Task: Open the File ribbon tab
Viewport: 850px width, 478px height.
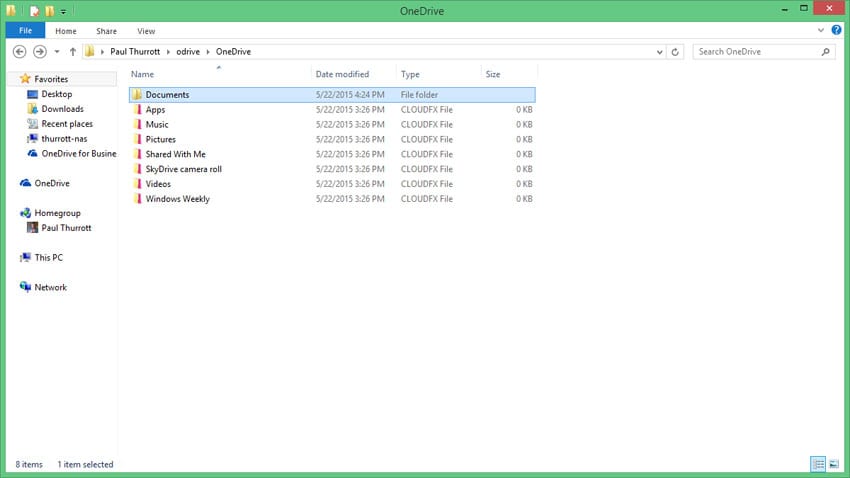Action: coord(25,31)
